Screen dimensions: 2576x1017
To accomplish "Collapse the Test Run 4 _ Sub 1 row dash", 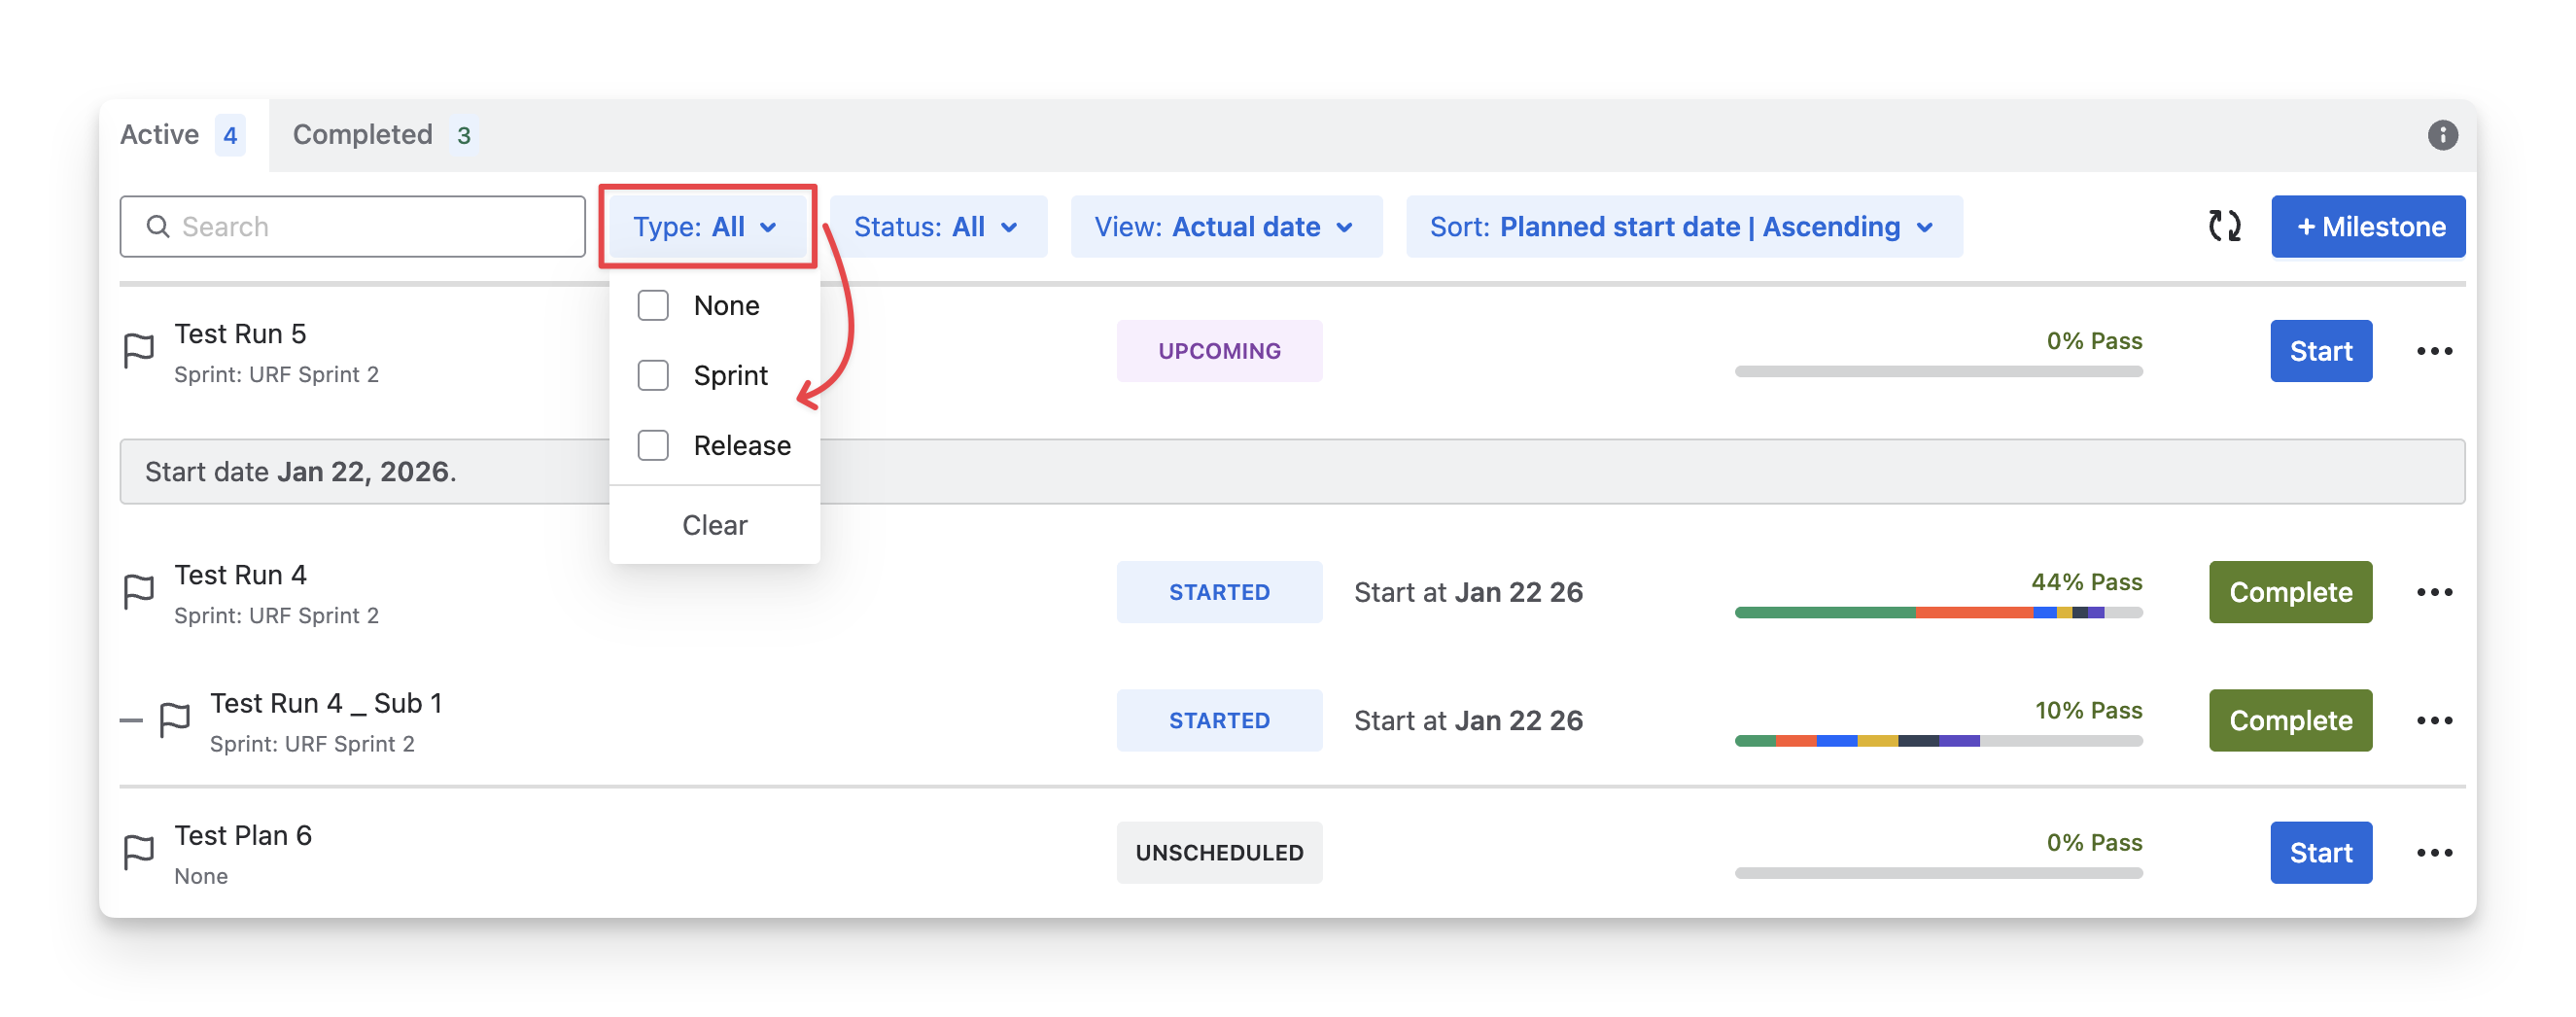I will pos(131,720).
